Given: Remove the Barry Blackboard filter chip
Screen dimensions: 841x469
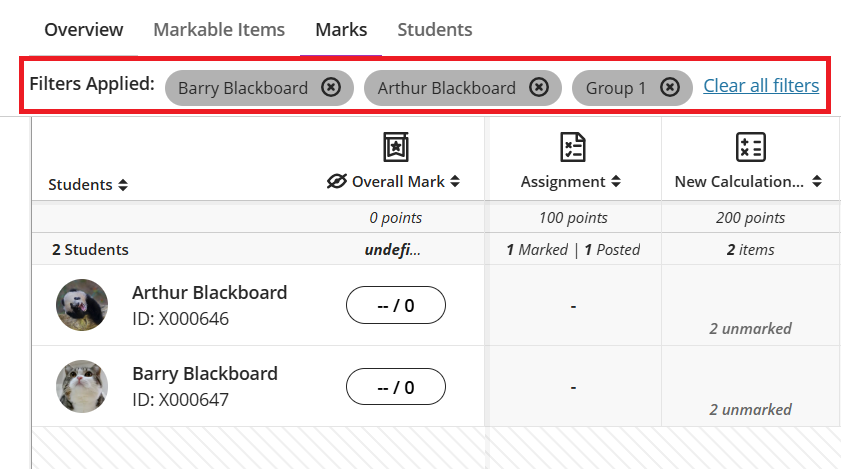Looking at the screenshot, I should coord(331,88).
